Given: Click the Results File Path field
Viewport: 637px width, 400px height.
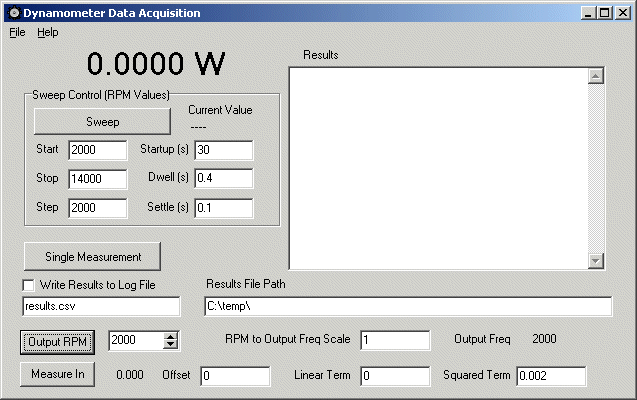Looking at the screenshot, I should click(408, 306).
